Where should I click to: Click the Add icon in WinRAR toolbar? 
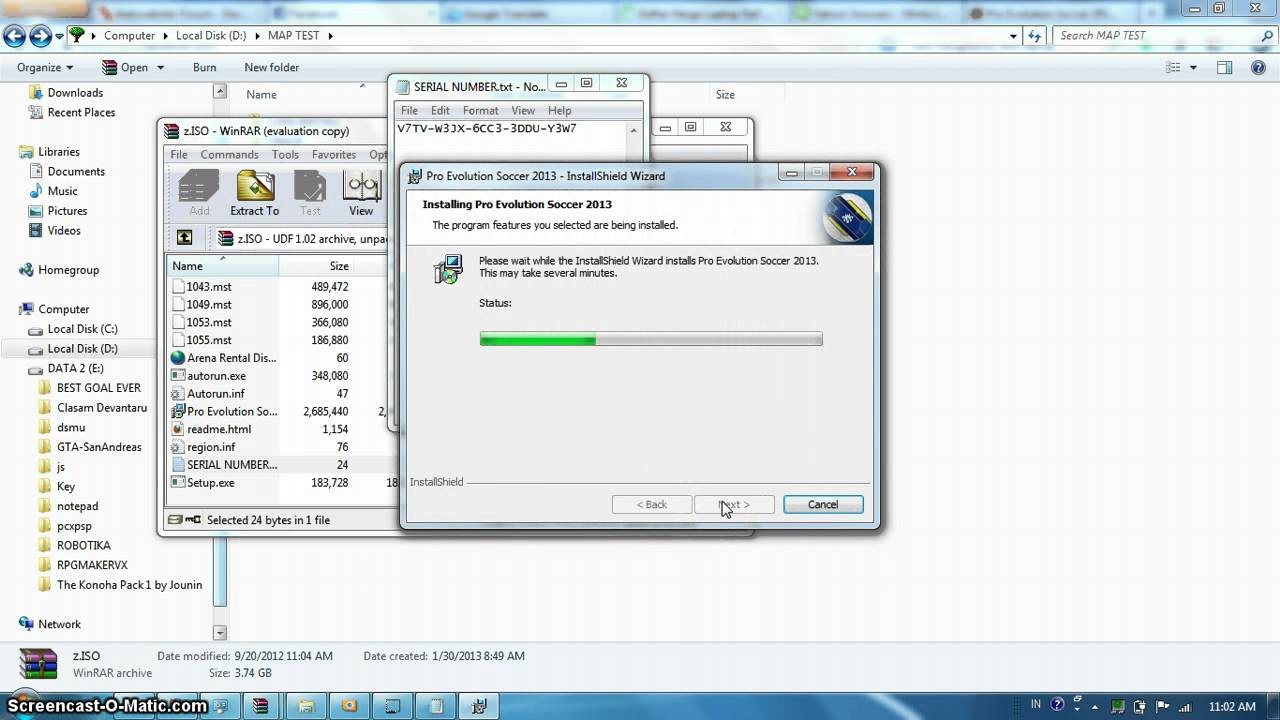click(x=199, y=193)
